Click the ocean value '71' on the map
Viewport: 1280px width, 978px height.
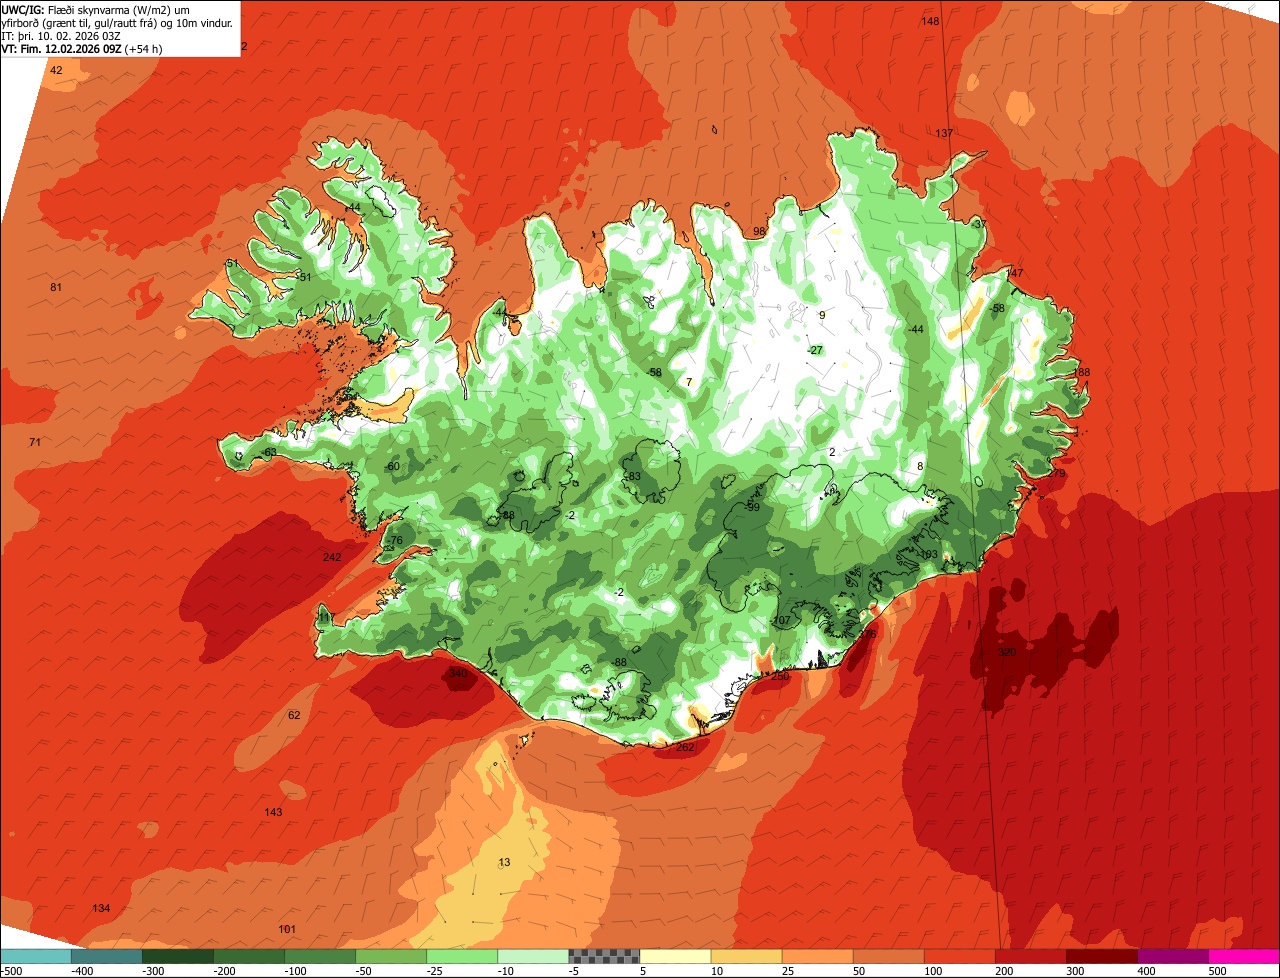coord(35,442)
